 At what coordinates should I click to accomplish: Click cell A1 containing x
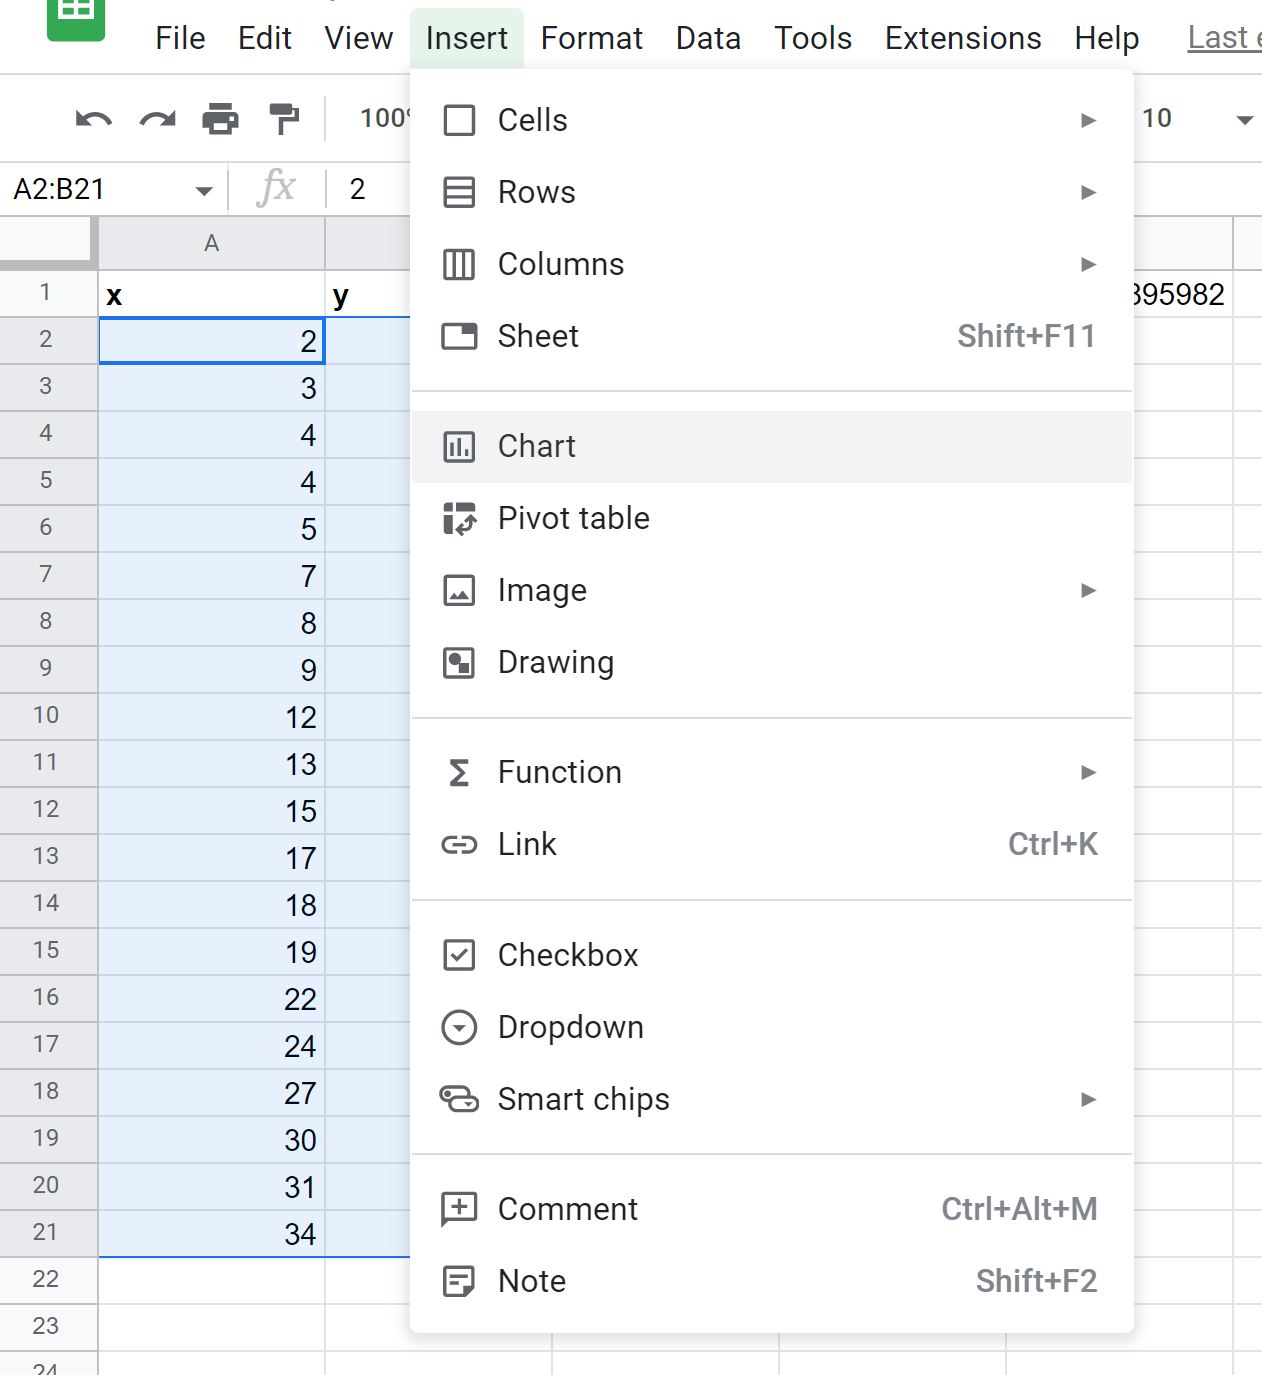click(x=212, y=294)
